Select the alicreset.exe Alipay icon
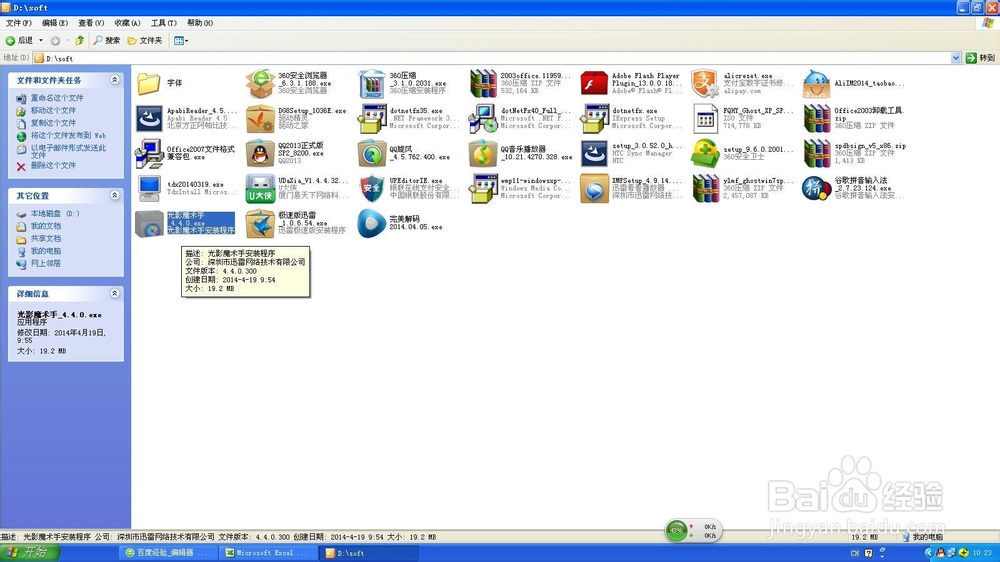The image size is (1000, 562). (x=705, y=84)
